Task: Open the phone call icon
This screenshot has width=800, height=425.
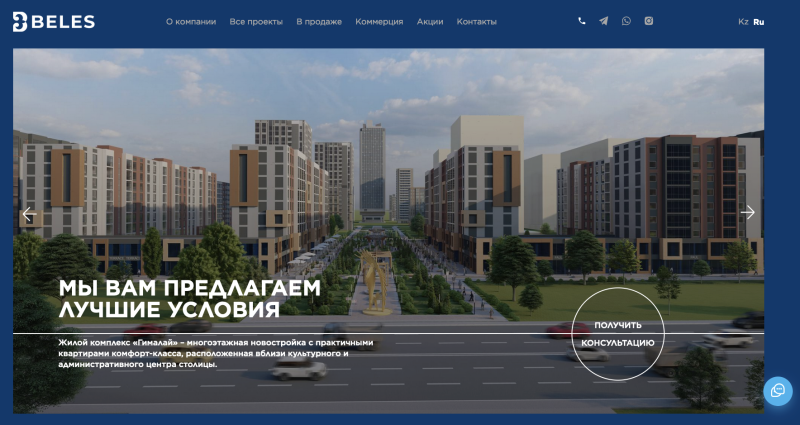Action: pyautogui.click(x=582, y=21)
